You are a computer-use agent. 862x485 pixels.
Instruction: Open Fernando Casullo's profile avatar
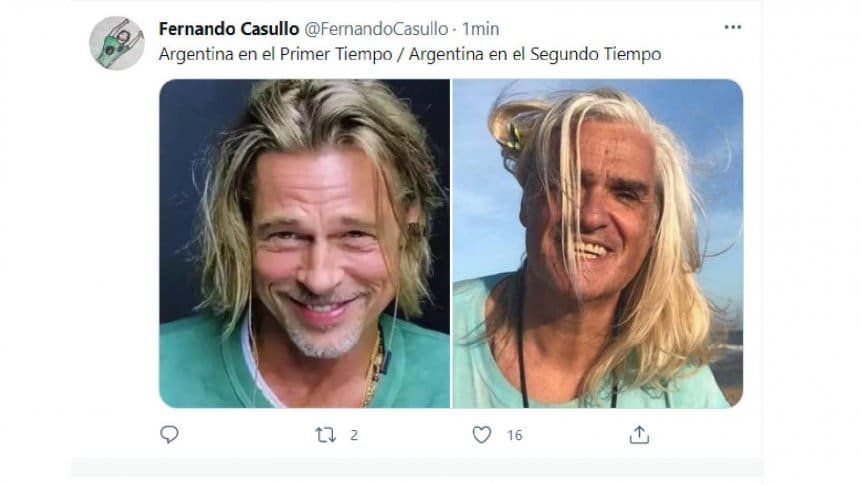click(x=117, y=43)
